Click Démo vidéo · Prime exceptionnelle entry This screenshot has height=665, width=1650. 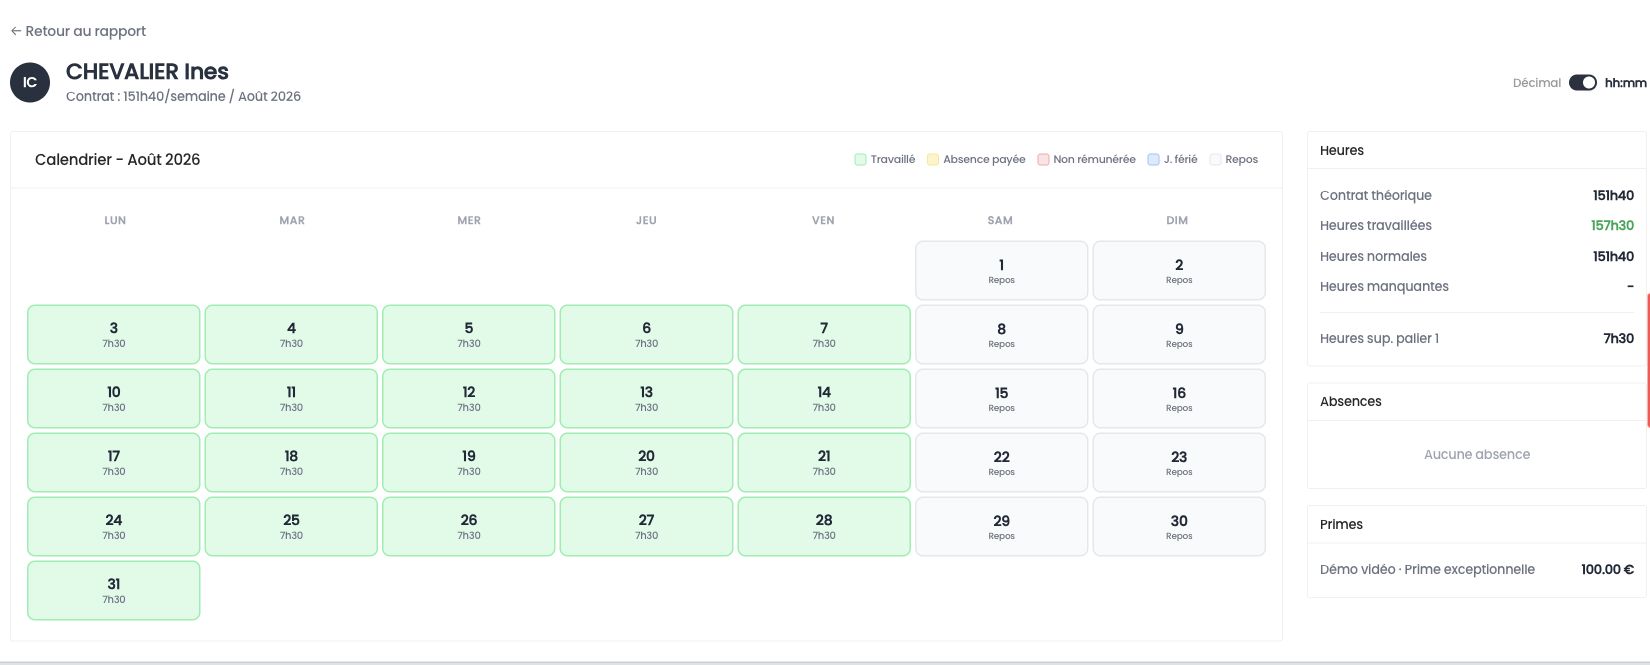[x=1427, y=570]
